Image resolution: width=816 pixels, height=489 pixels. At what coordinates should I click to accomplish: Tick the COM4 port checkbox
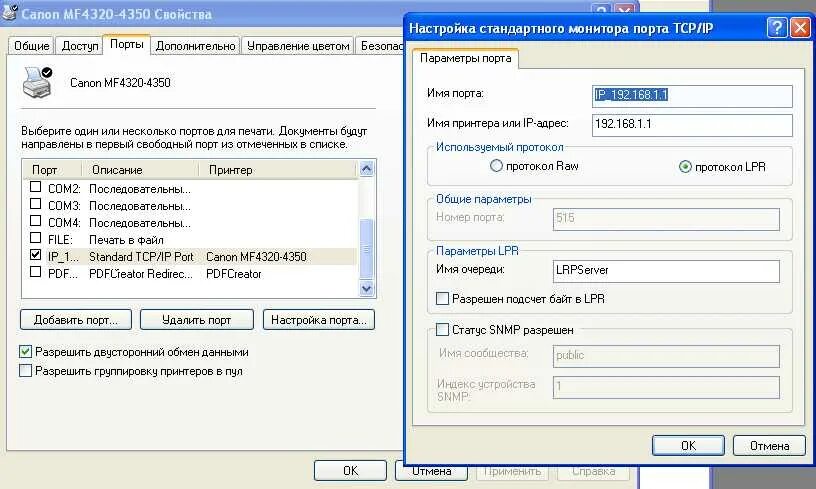[35, 221]
